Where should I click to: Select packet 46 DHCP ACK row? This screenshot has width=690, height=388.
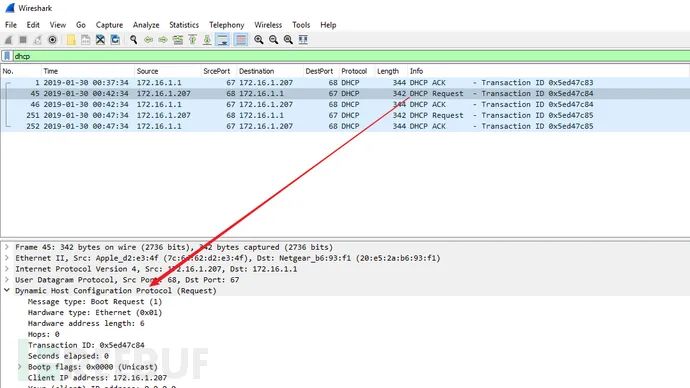345,105
